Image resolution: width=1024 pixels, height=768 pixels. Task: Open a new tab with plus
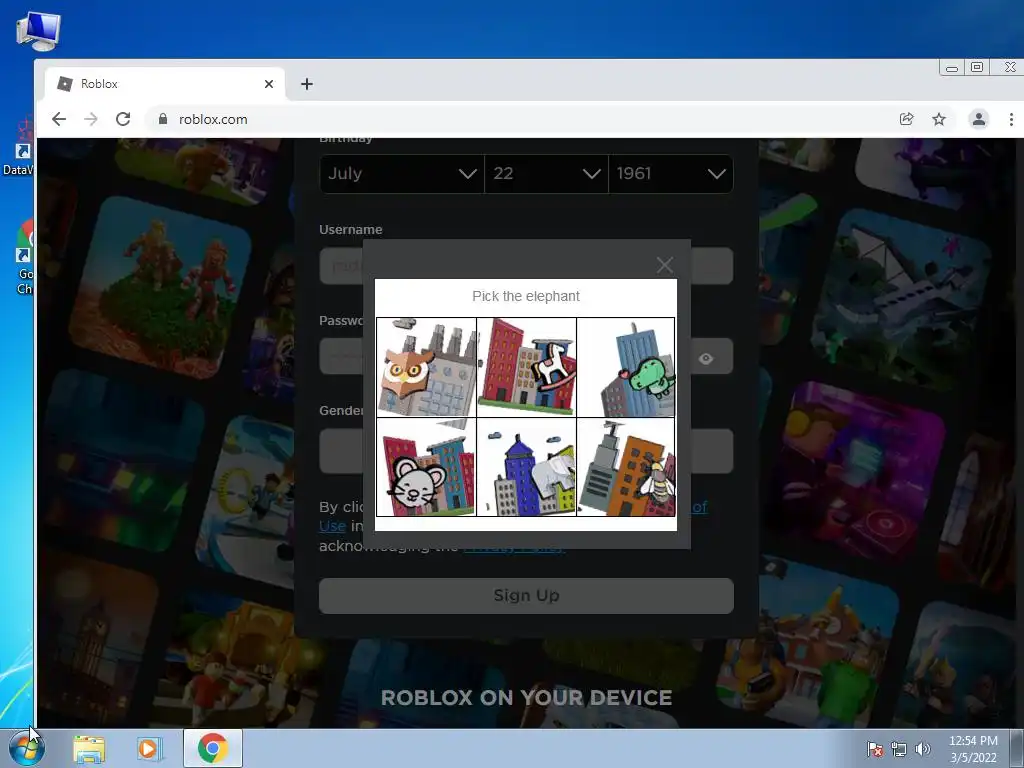click(307, 84)
